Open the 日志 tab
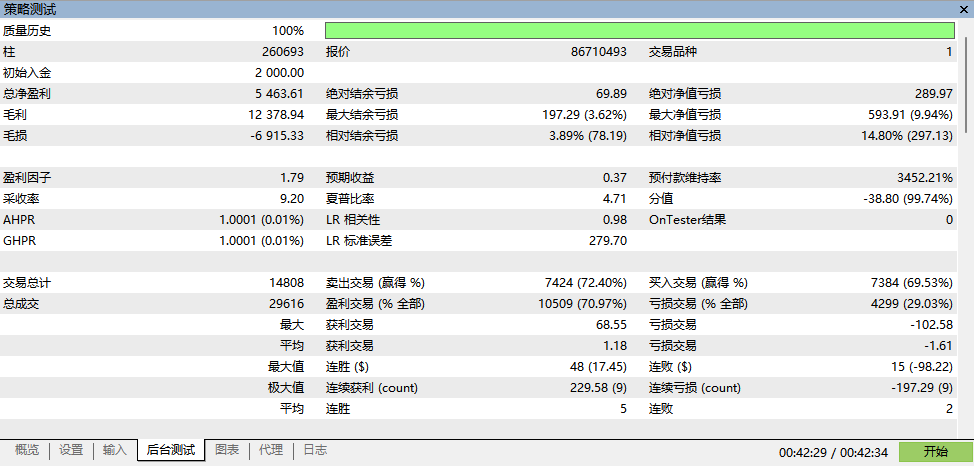Image resolution: width=974 pixels, height=466 pixels. (x=314, y=450)
